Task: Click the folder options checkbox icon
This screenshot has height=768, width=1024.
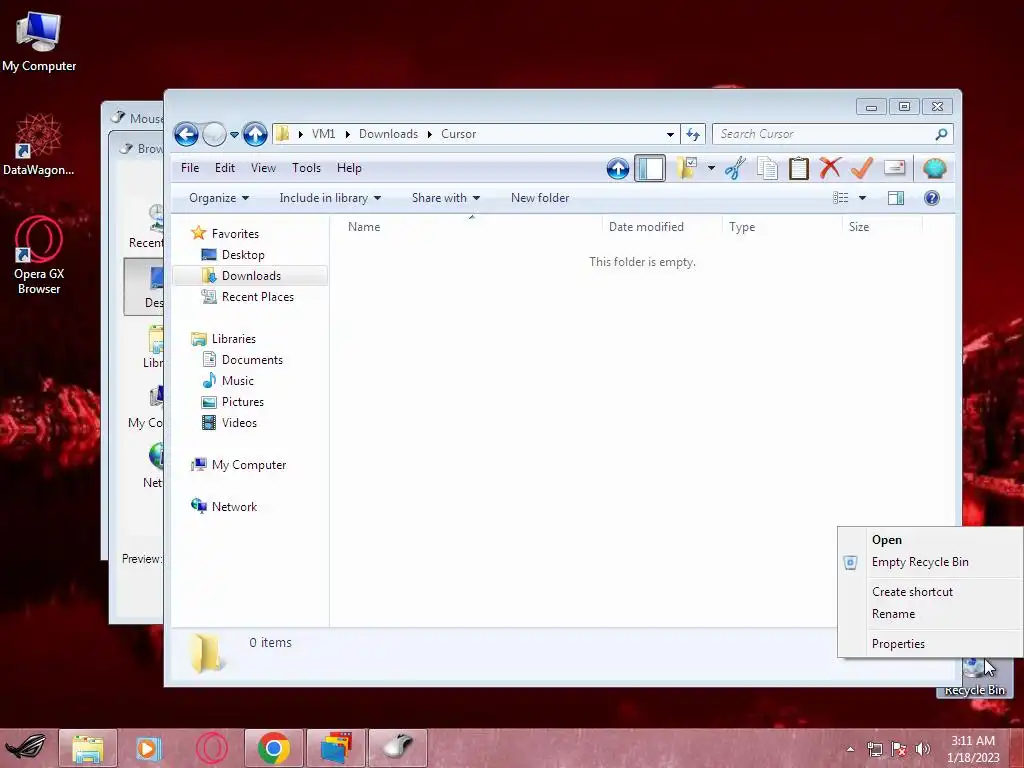Action: tap(686, 168)
